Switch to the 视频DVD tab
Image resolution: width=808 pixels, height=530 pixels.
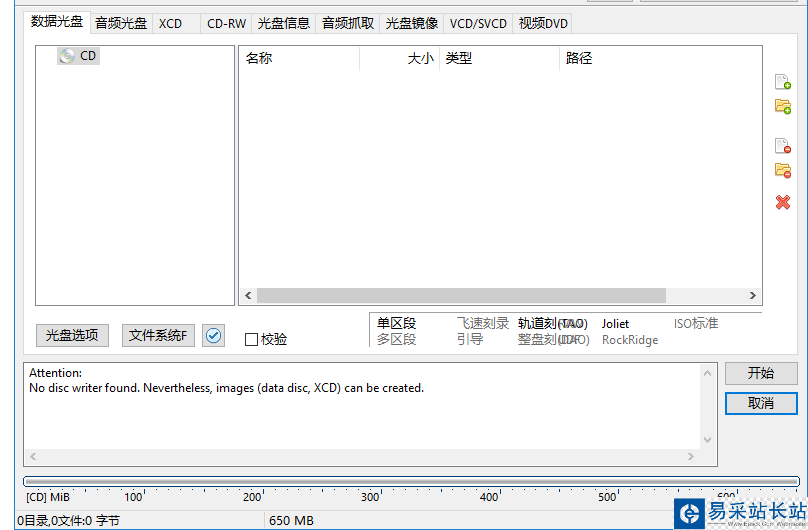point(543,24)
